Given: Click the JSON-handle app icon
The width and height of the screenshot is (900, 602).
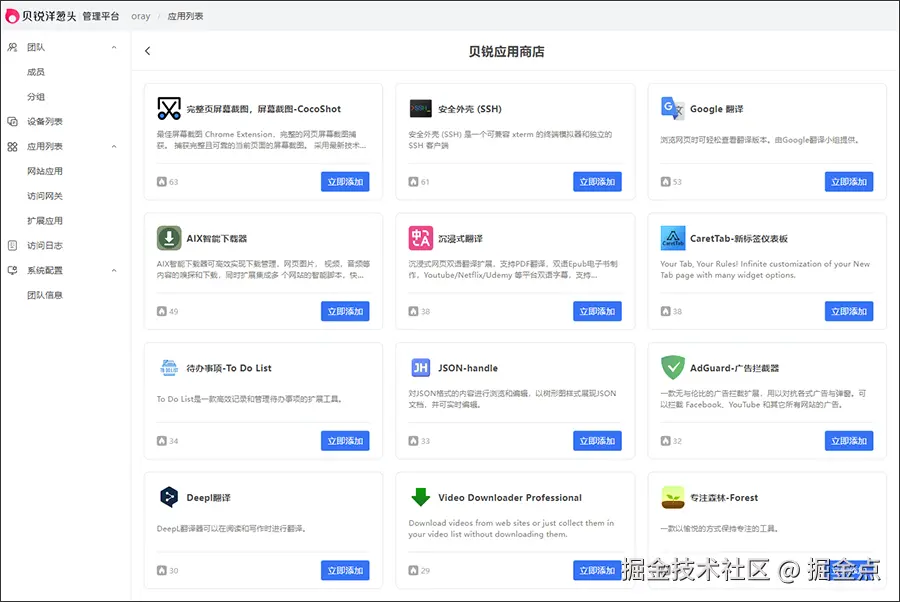Looking at the screenshot, I should point(421,368).
